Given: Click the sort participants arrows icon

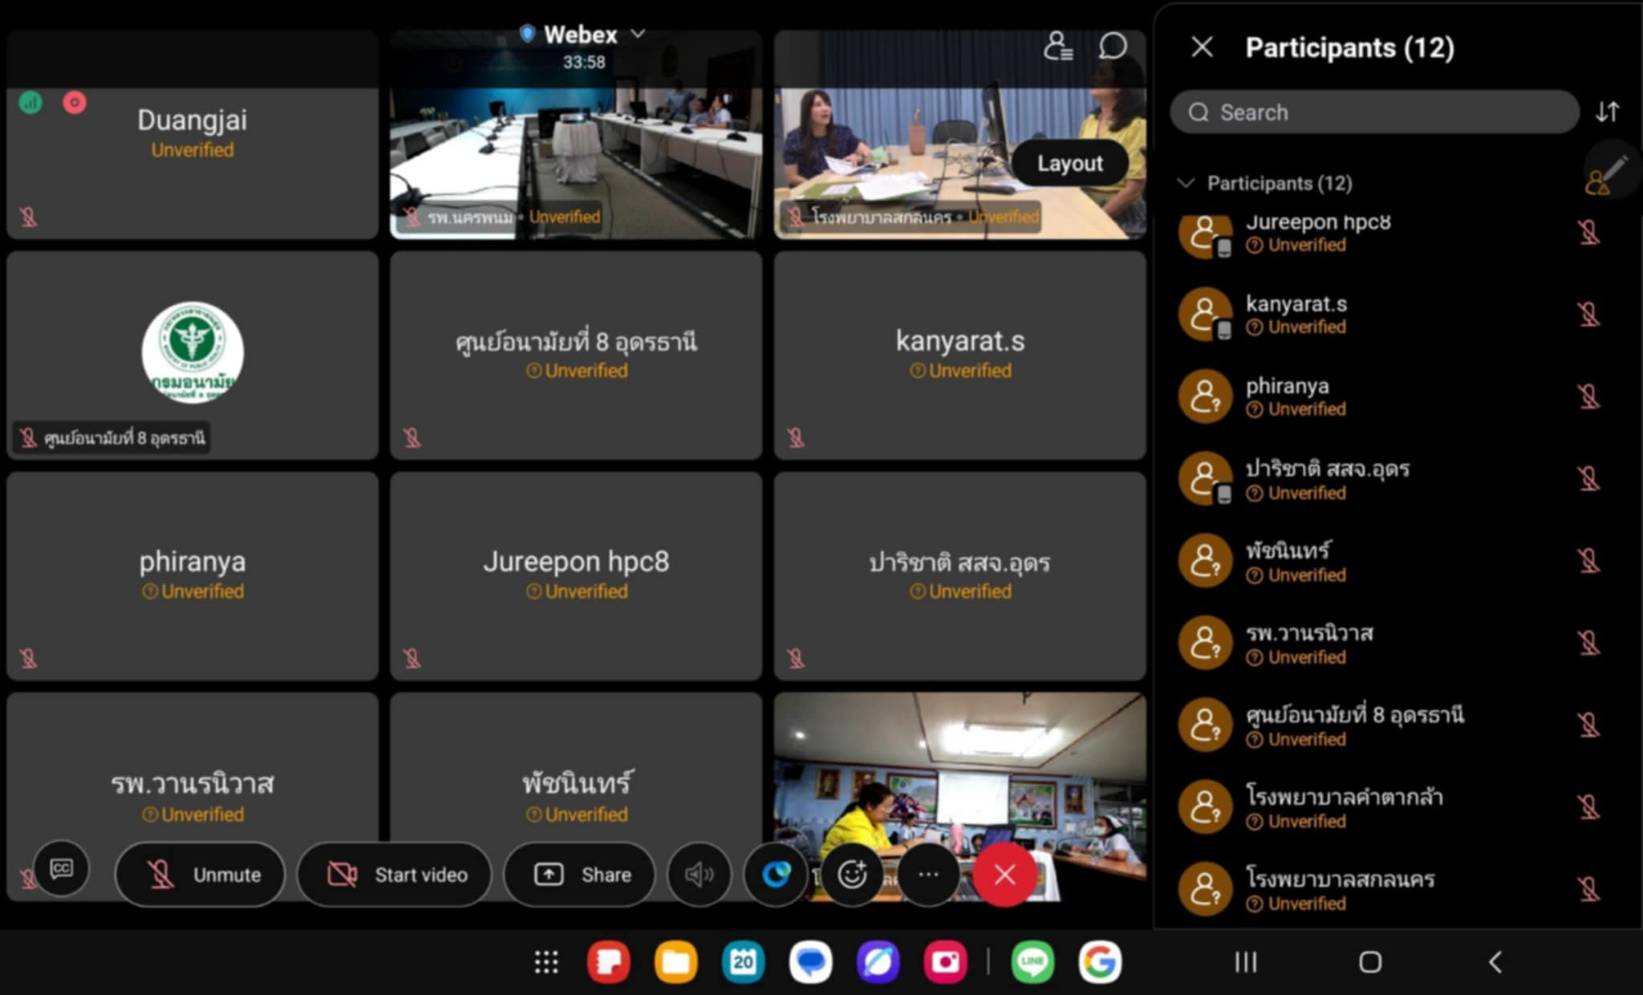Looking at the screenshot, I should click(x=1607, y=112).
